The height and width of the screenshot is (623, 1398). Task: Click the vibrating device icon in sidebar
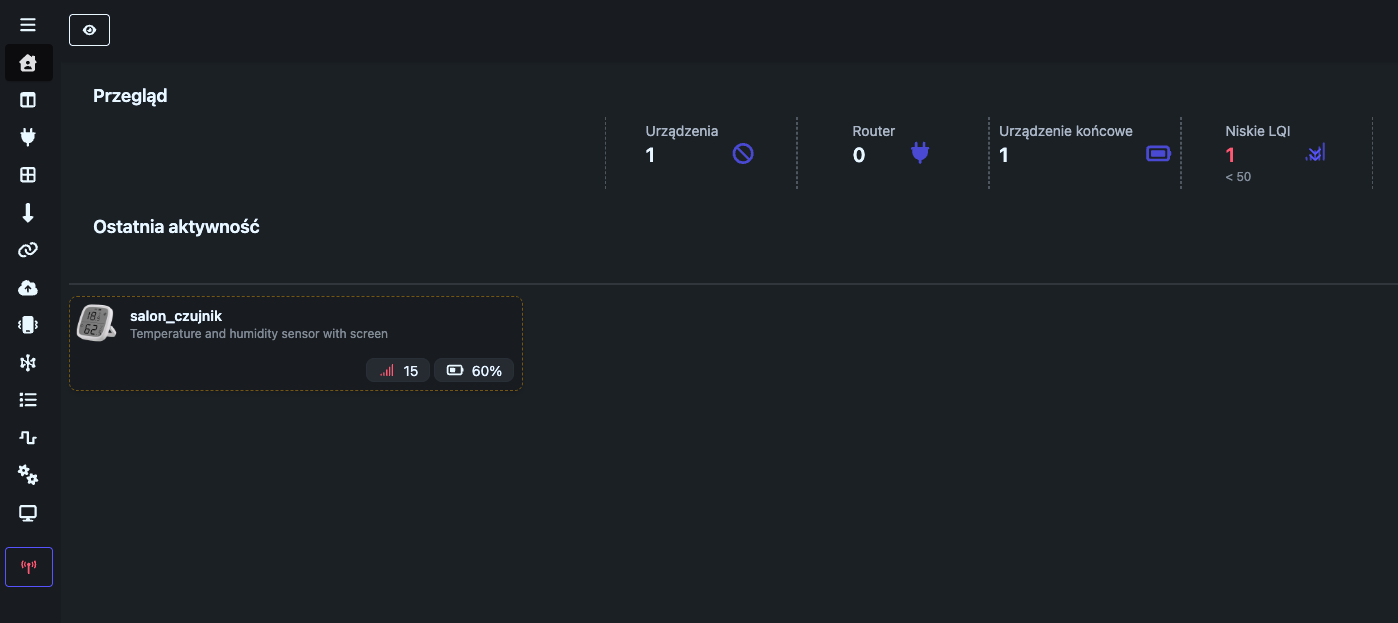28,325
